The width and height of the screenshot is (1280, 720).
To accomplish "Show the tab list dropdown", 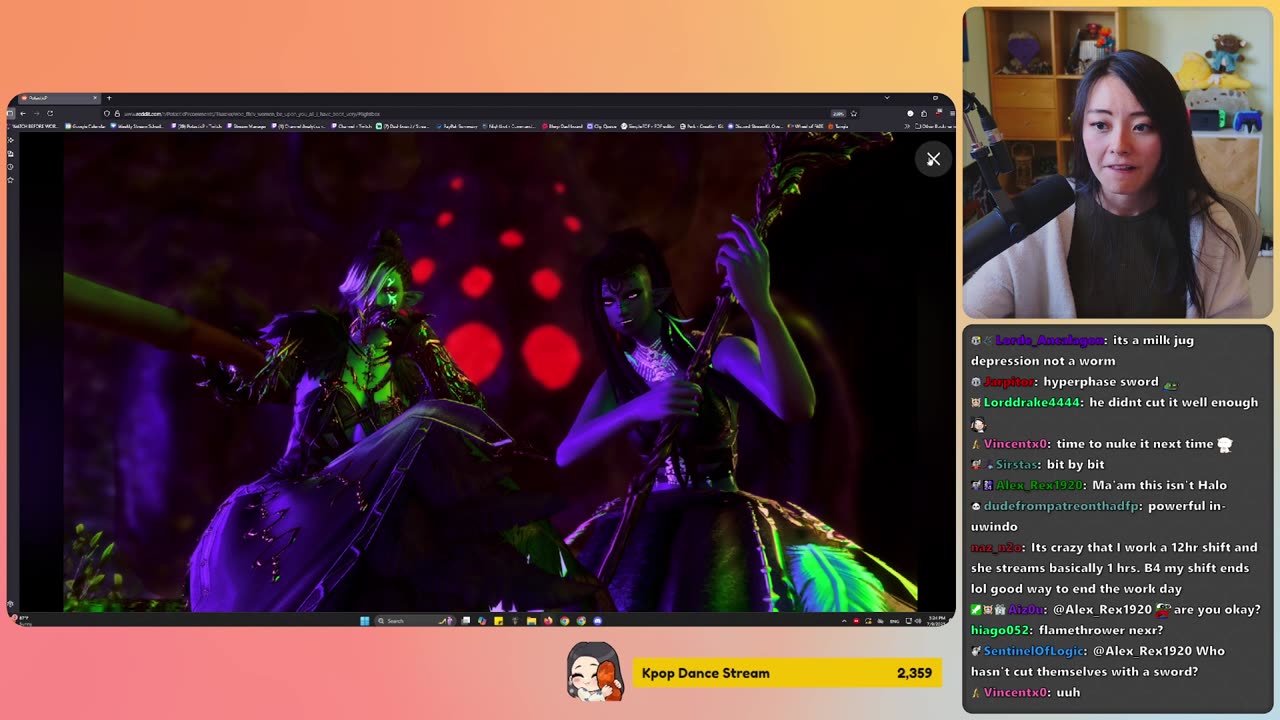I will (x=886, y=98).
